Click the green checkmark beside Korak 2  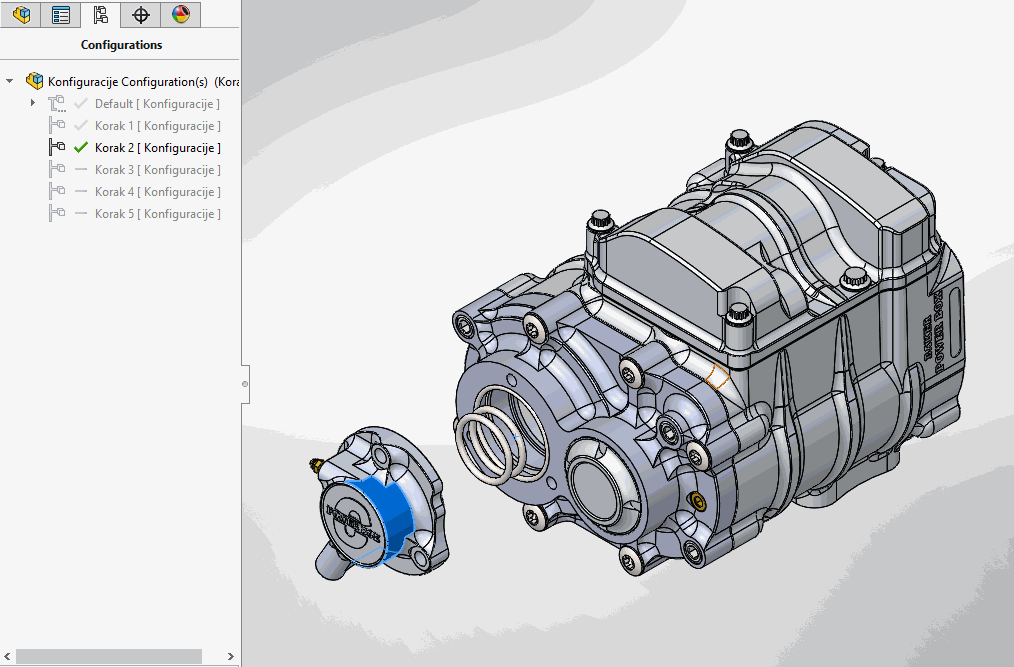click(81, 148)
